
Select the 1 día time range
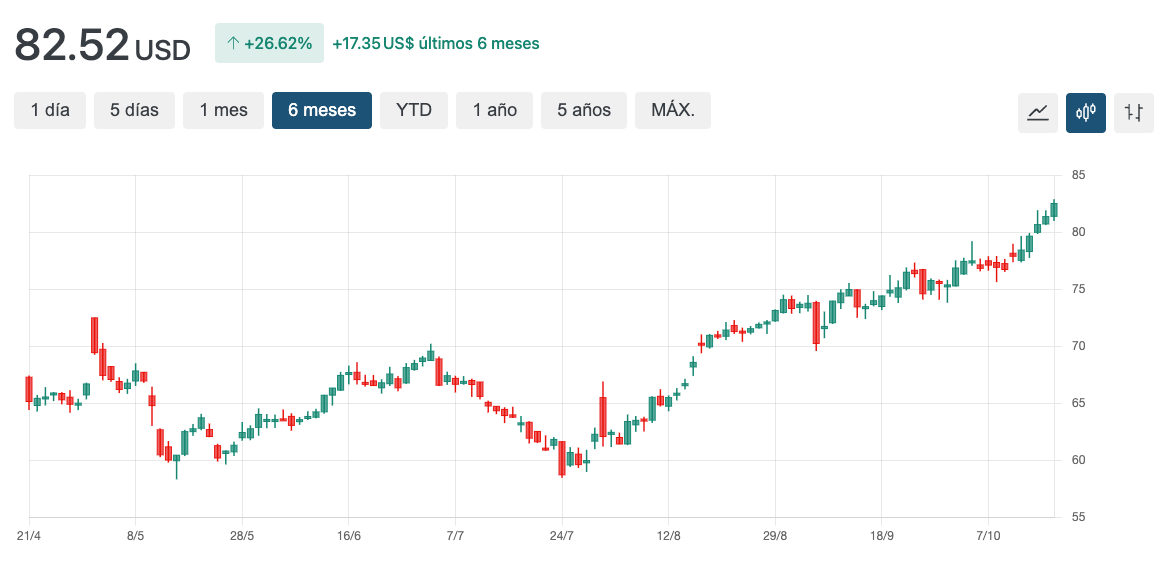[x=50, y=110]
